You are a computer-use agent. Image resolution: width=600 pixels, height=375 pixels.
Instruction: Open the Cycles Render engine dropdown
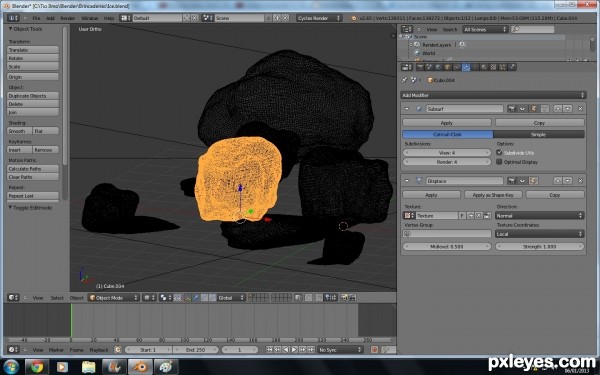click(319, 18)
